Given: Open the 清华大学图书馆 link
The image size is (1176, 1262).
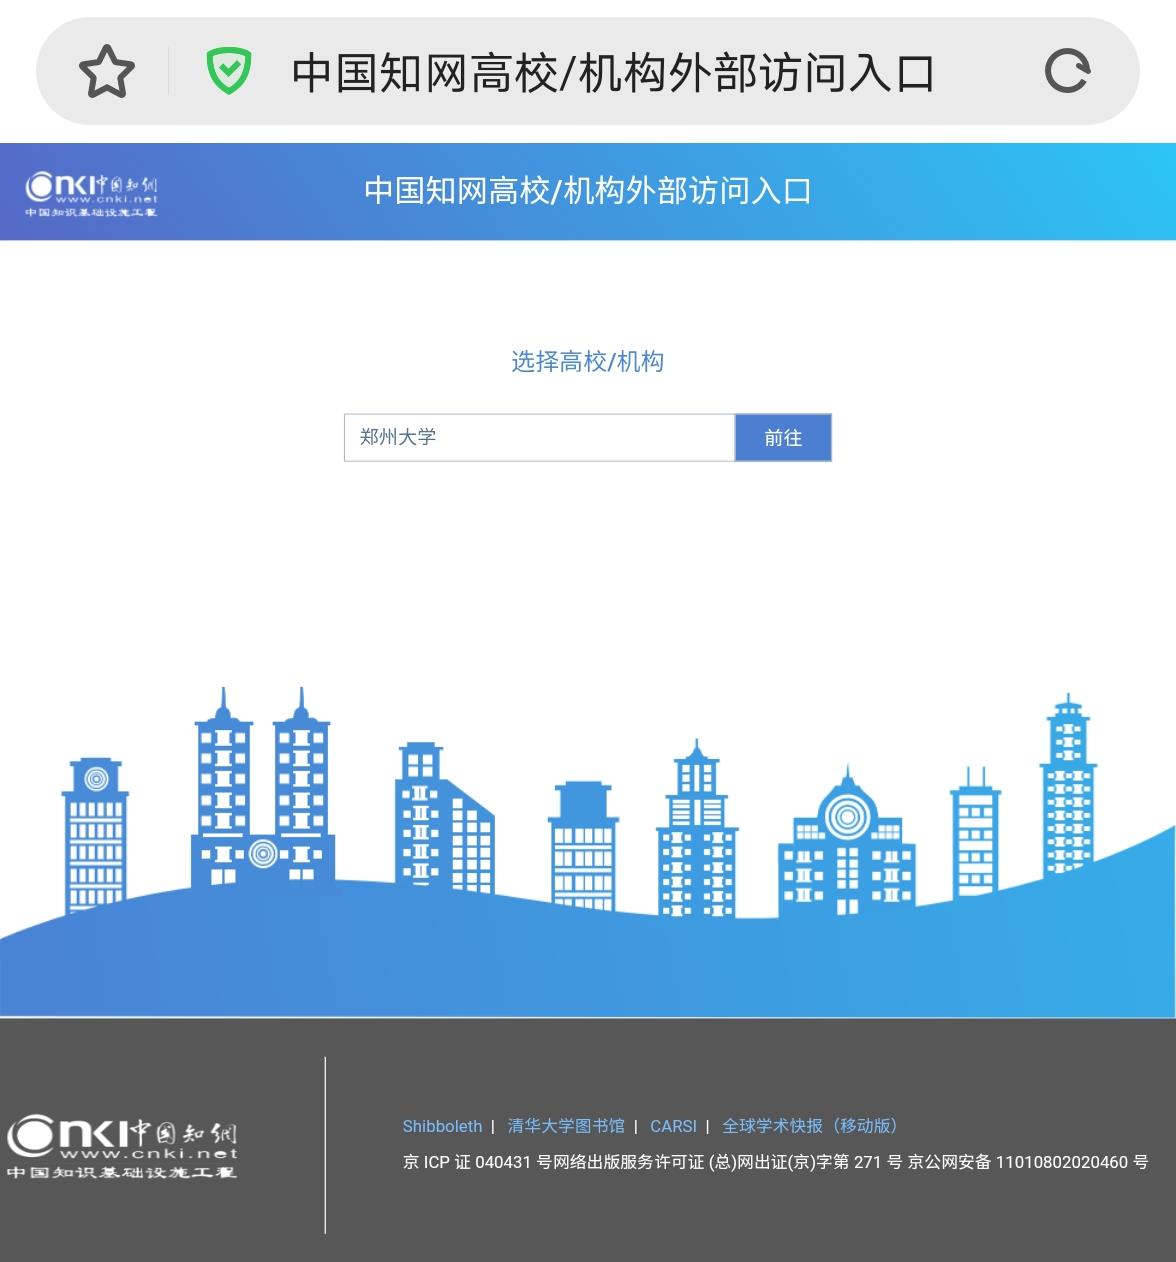Looking at the screenshot, I should point(566,1126).
